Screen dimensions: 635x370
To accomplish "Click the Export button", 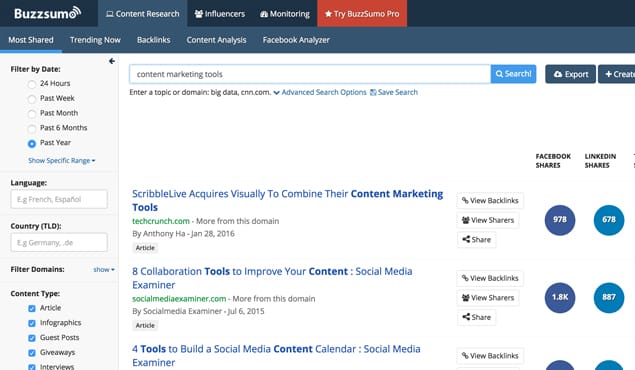I will [570, 74].
